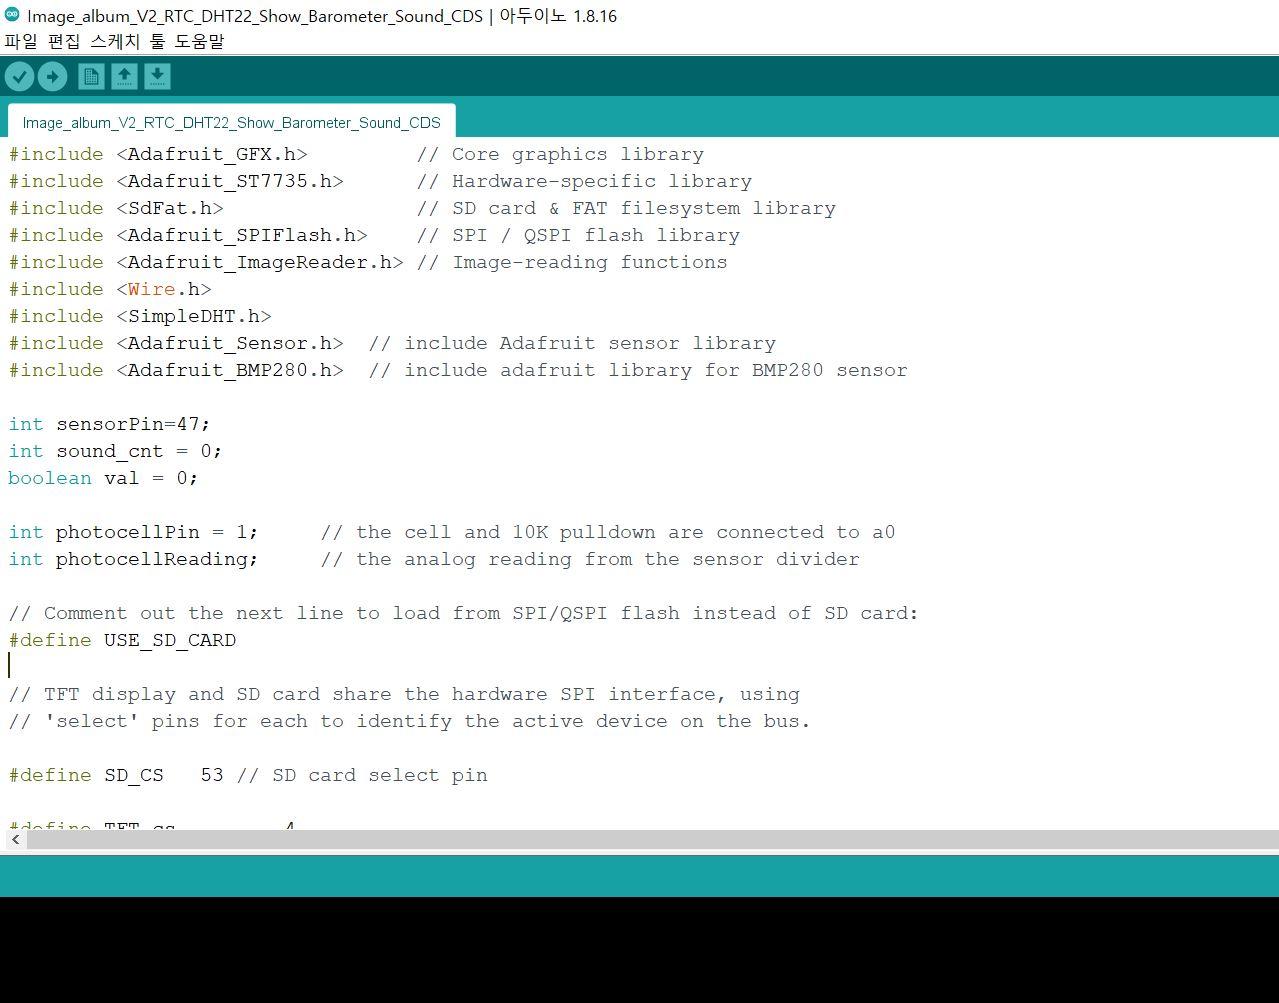Open the 파일 menu
This screenshot has height=1003, width=1279.
coord(20,41)
